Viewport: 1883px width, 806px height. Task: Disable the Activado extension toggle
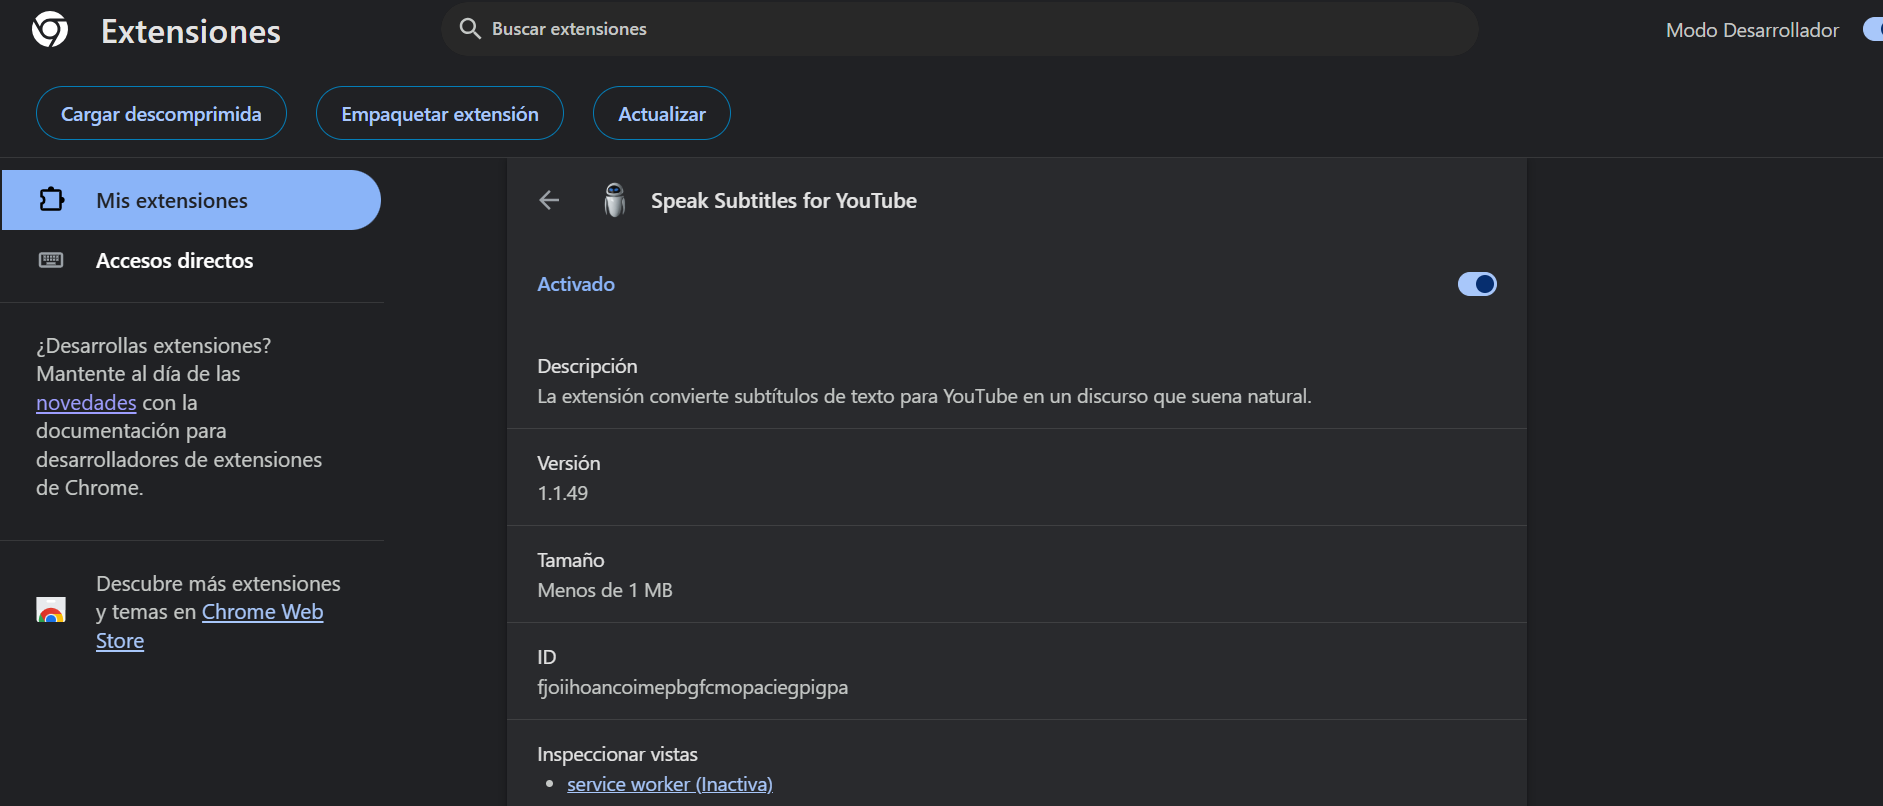click(x=1476, y=284)
